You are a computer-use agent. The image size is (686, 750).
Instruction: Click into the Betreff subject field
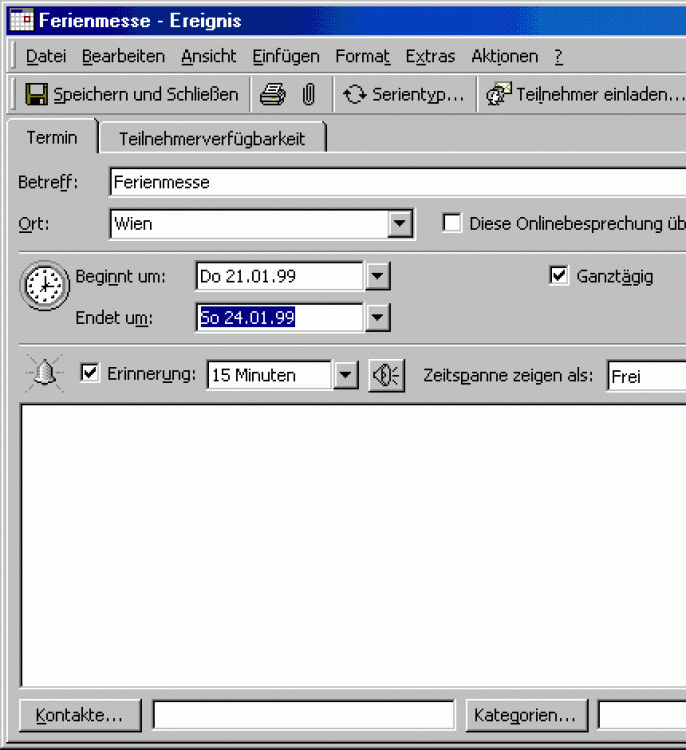[x=395, y=182]
